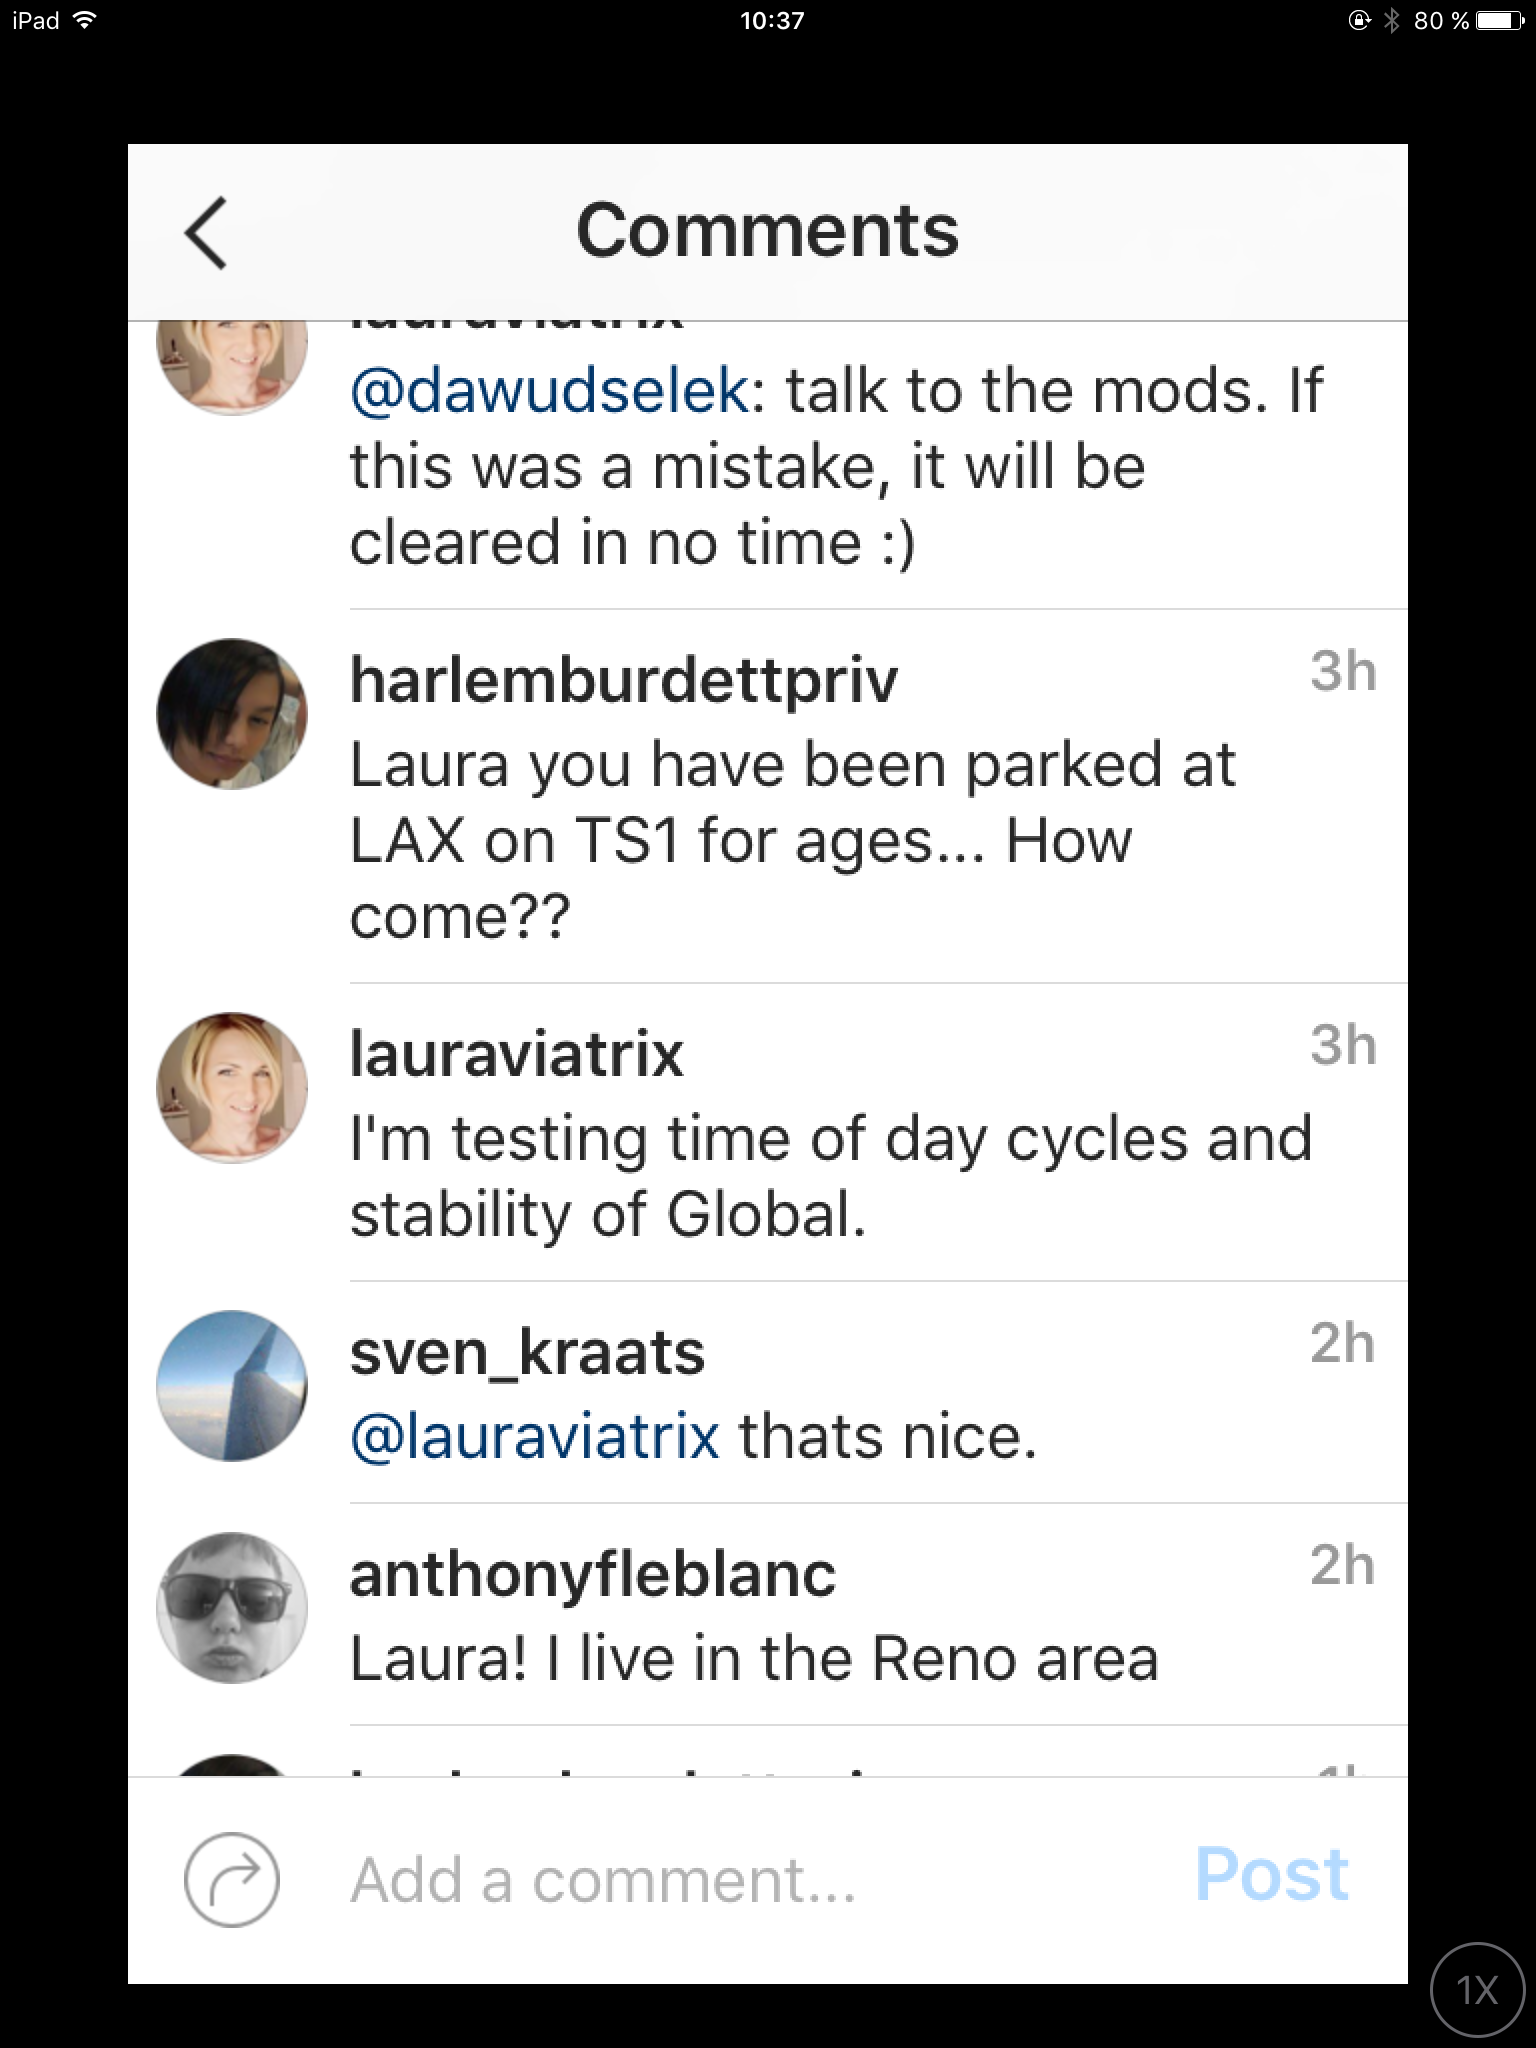Open the @dawudselek mention link
Viewport: 1536px width, 2048px height.
[549, 390]
